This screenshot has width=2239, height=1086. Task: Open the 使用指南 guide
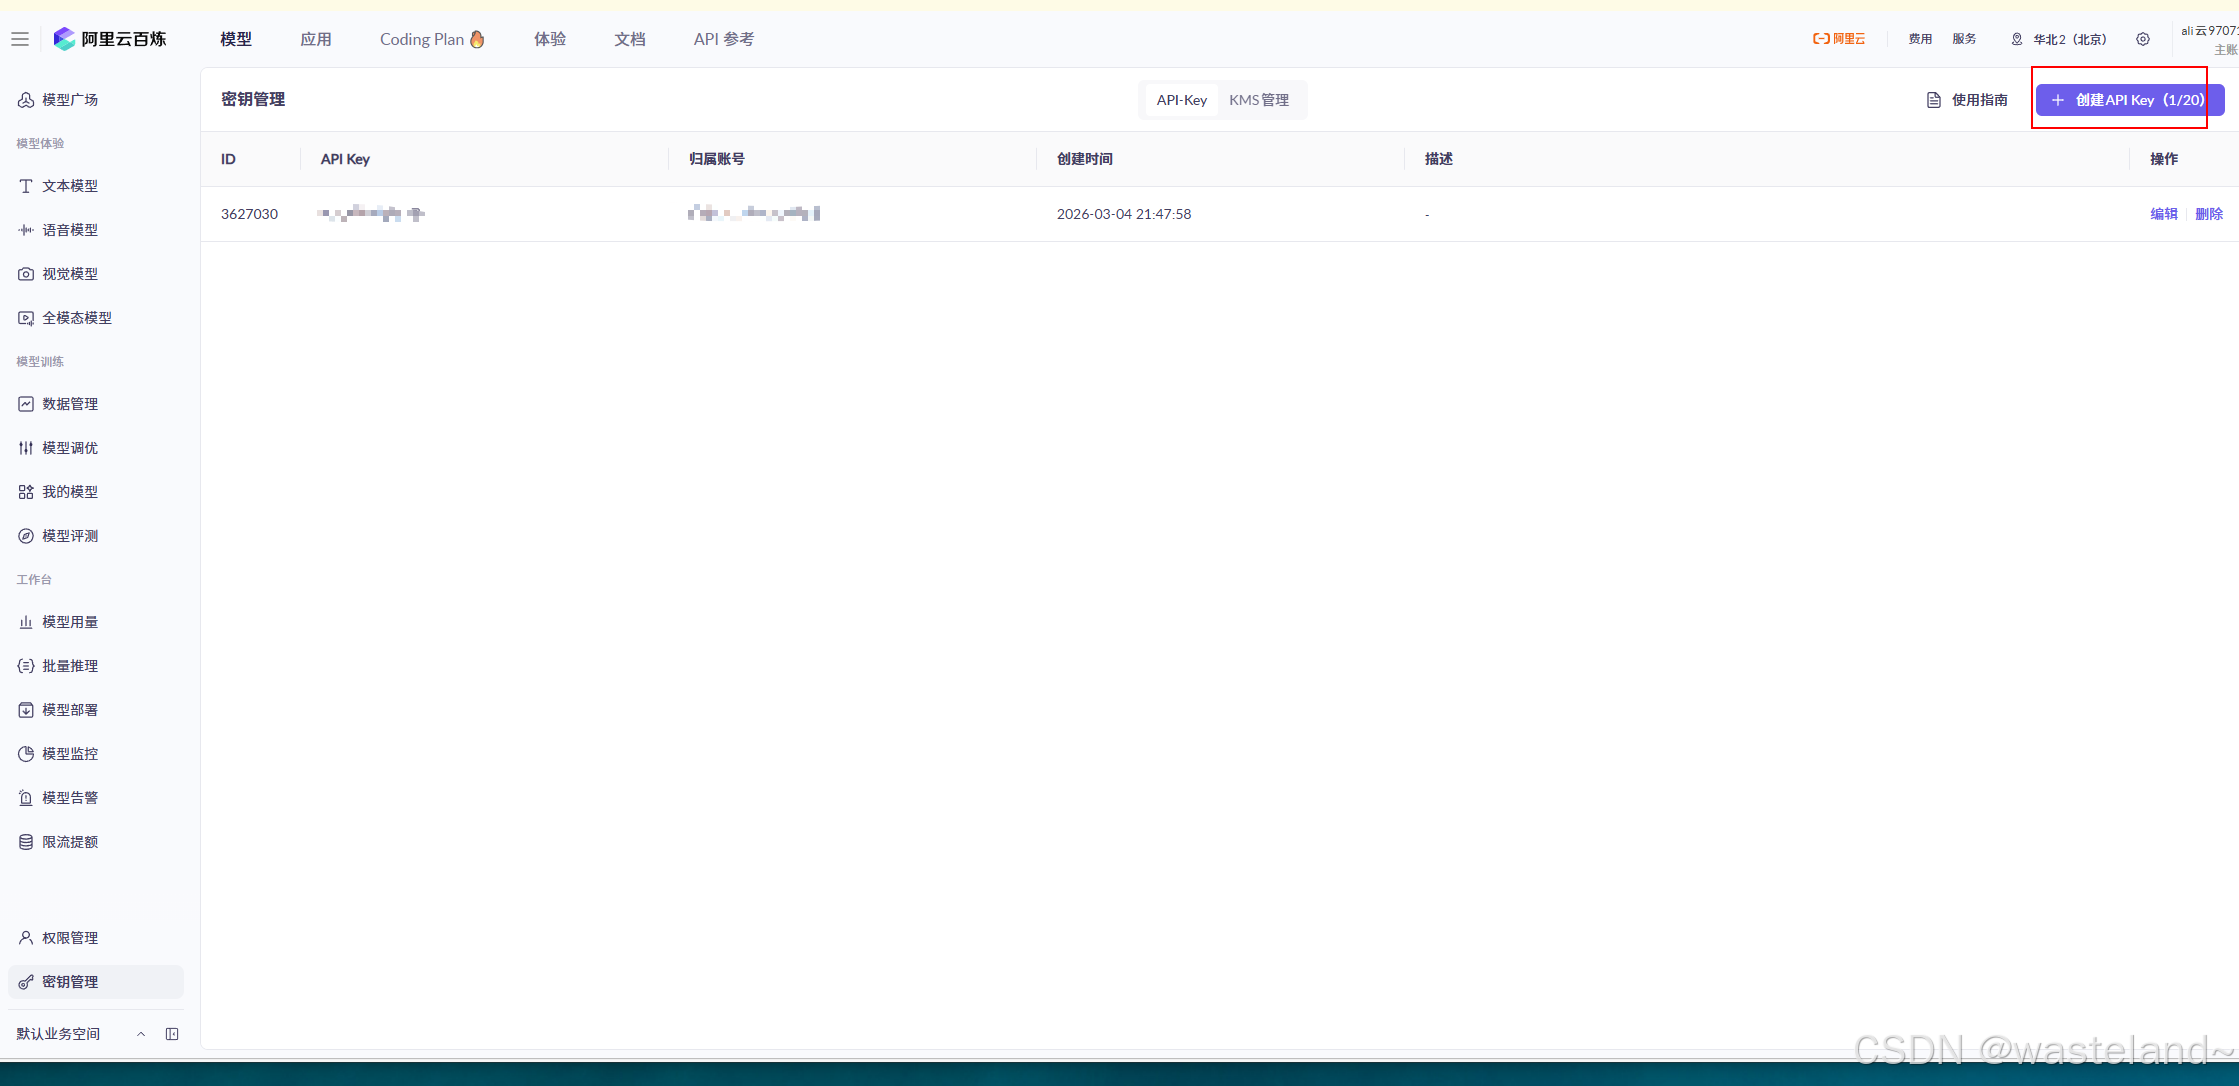[x=1977, y=99]
